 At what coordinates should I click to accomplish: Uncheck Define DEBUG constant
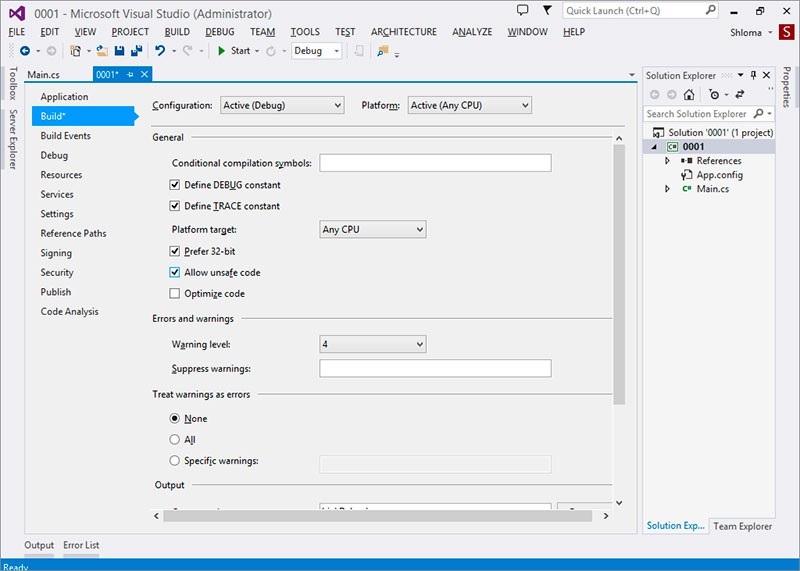point(174,185)
